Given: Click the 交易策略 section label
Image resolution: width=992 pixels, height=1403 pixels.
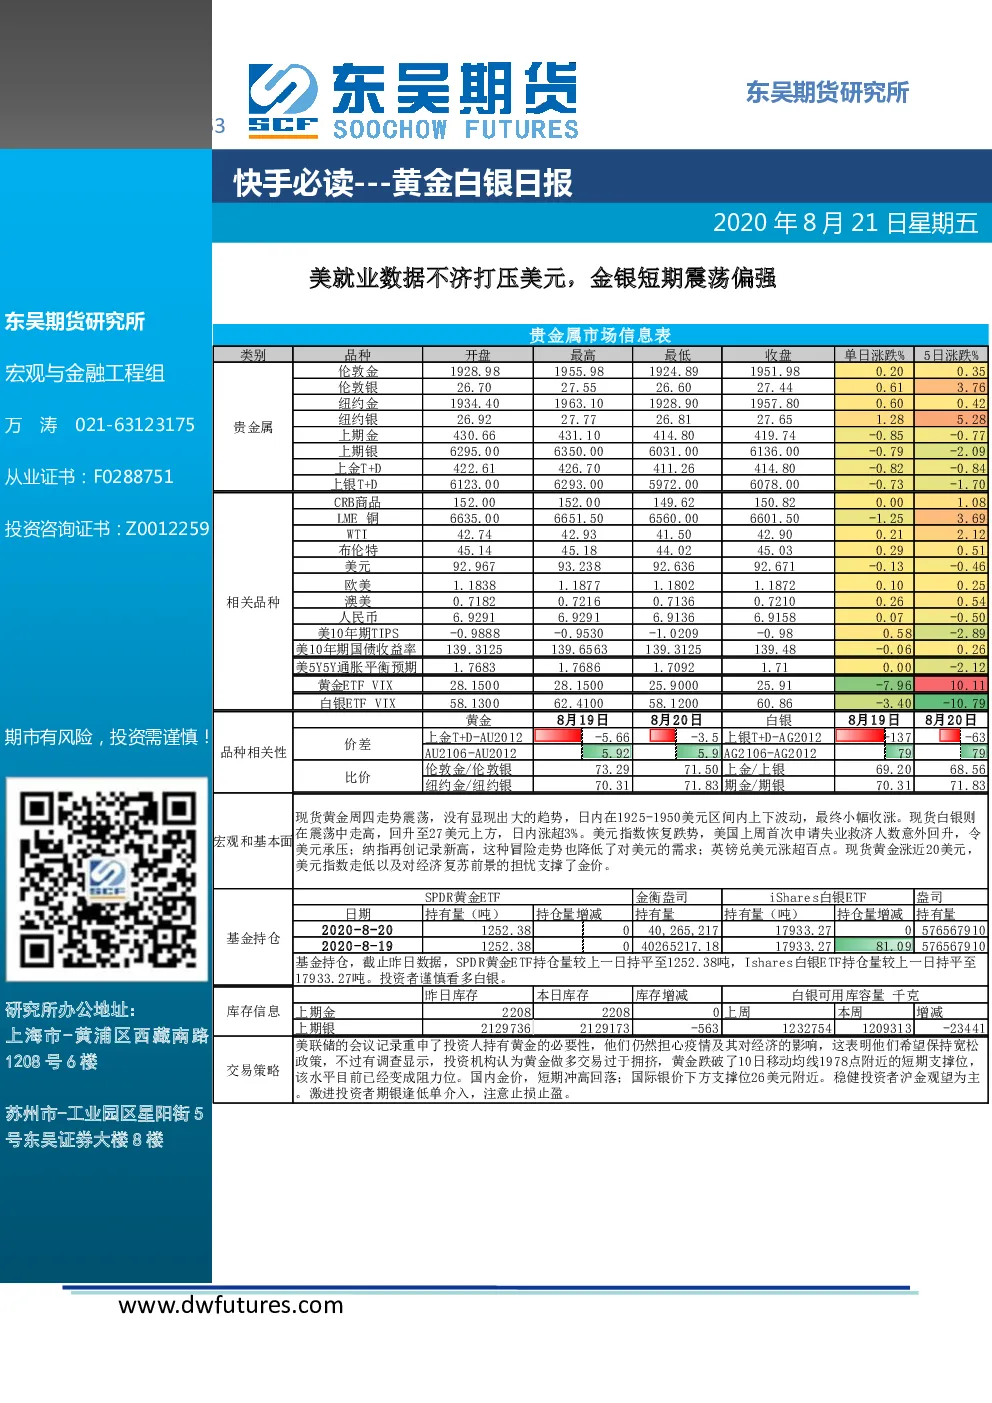Looking at the screenshot, I should click(x=253, y=1070).
